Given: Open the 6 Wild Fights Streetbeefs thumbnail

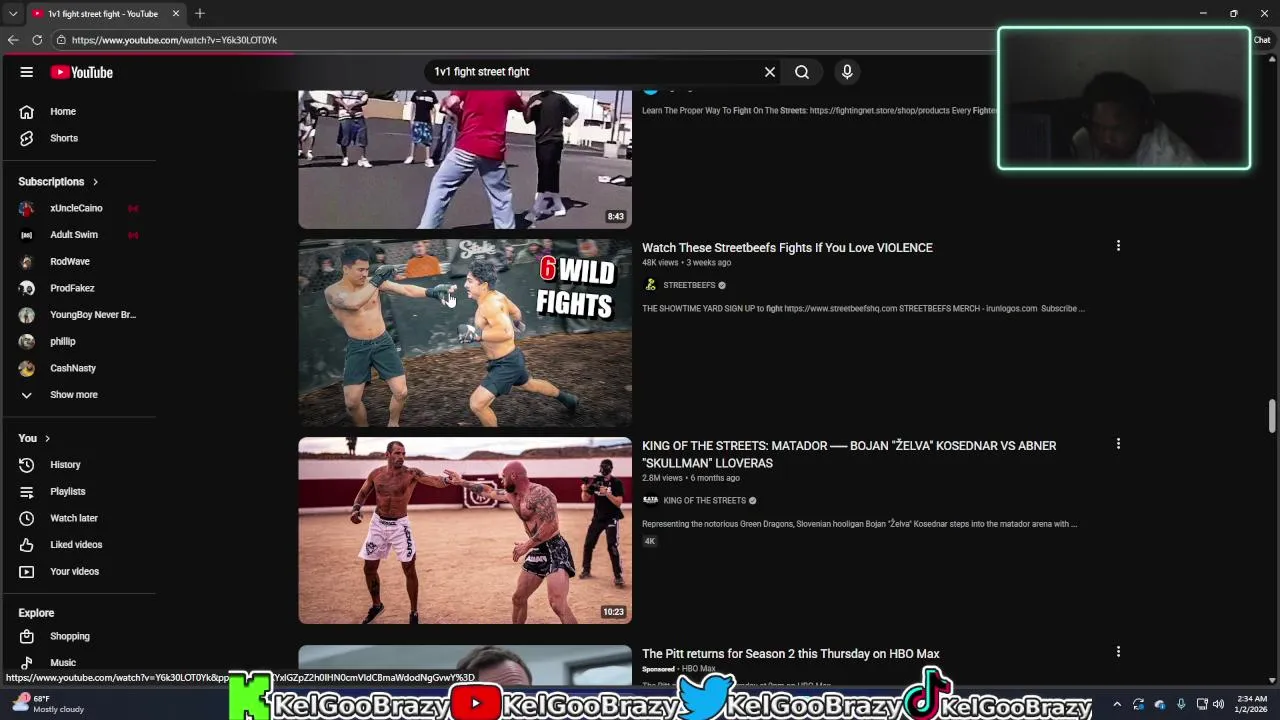Looking at the screenshot, I should tap(465, 333).
